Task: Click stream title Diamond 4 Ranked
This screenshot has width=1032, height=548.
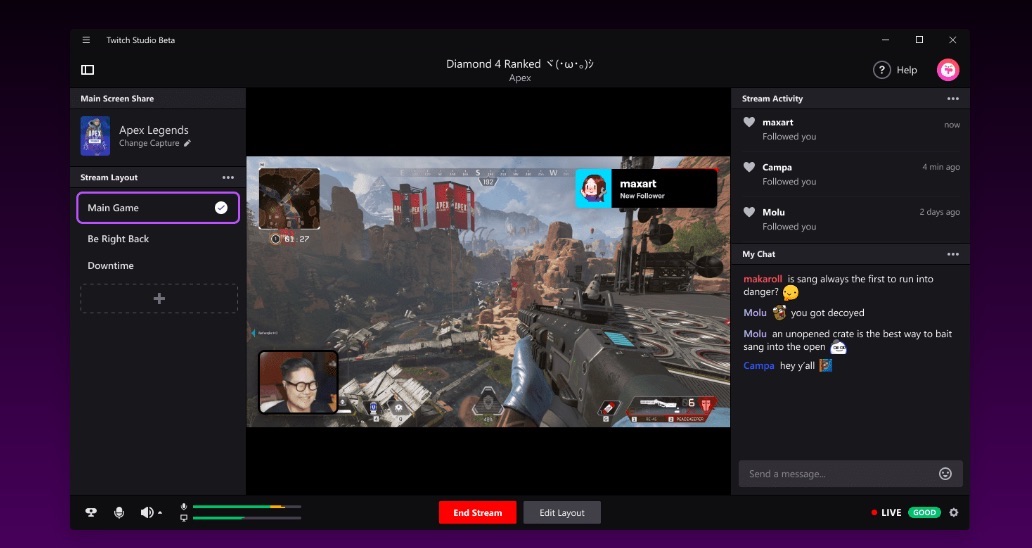Action: point(519,64)
